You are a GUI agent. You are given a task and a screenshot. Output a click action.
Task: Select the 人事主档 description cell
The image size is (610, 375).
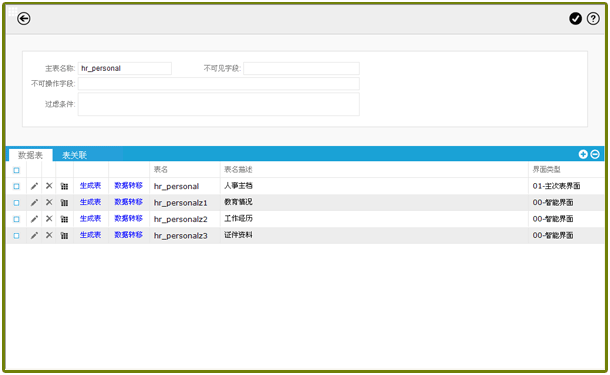tap(374, 186)
